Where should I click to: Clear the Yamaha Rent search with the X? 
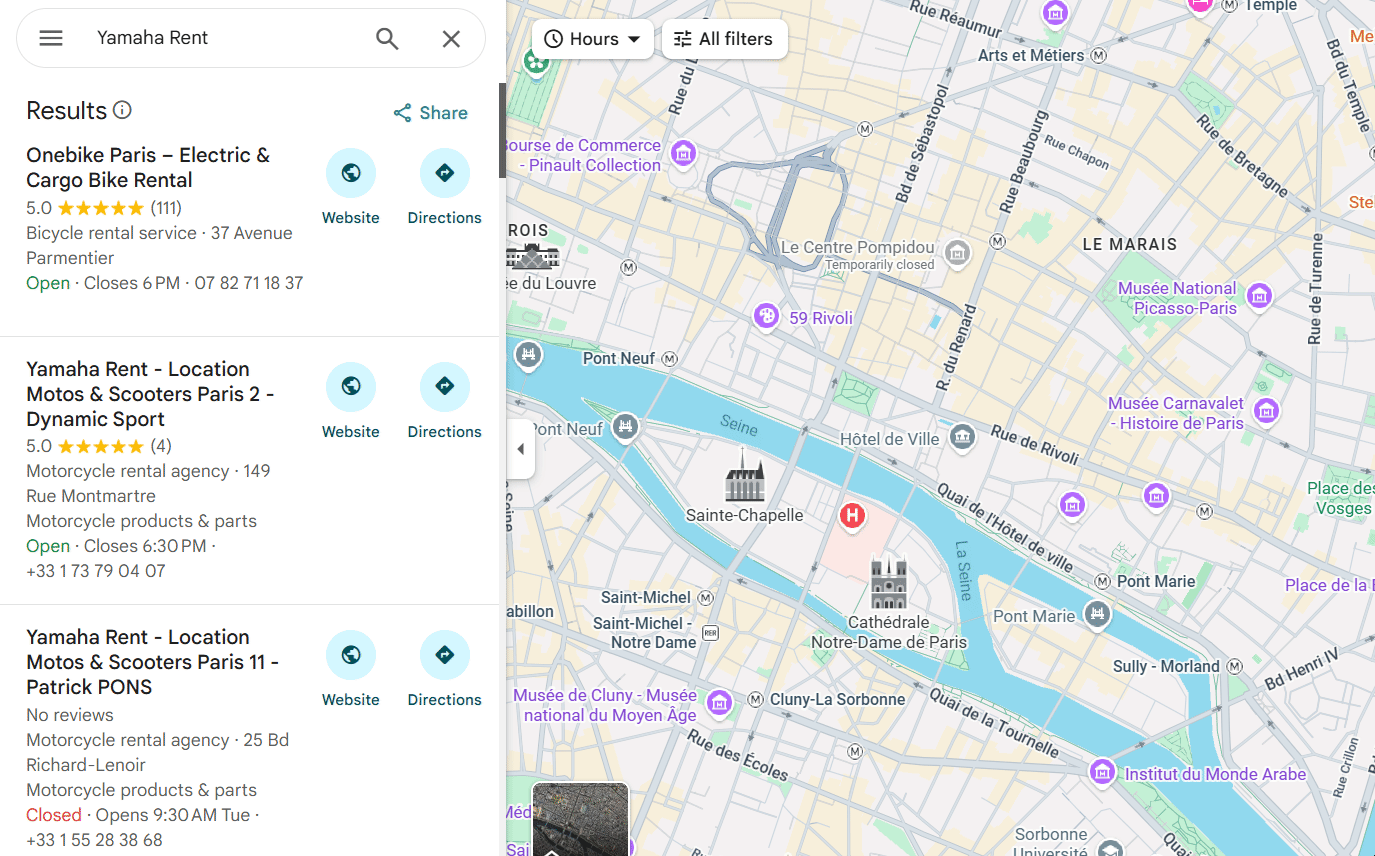pyautogui.click(x=450, y=38)
